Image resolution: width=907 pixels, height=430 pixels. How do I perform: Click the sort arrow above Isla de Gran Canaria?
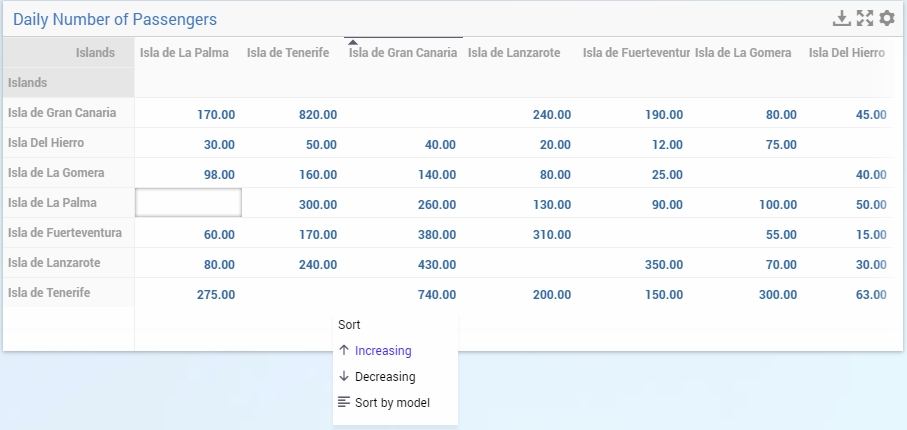[352, 42]
